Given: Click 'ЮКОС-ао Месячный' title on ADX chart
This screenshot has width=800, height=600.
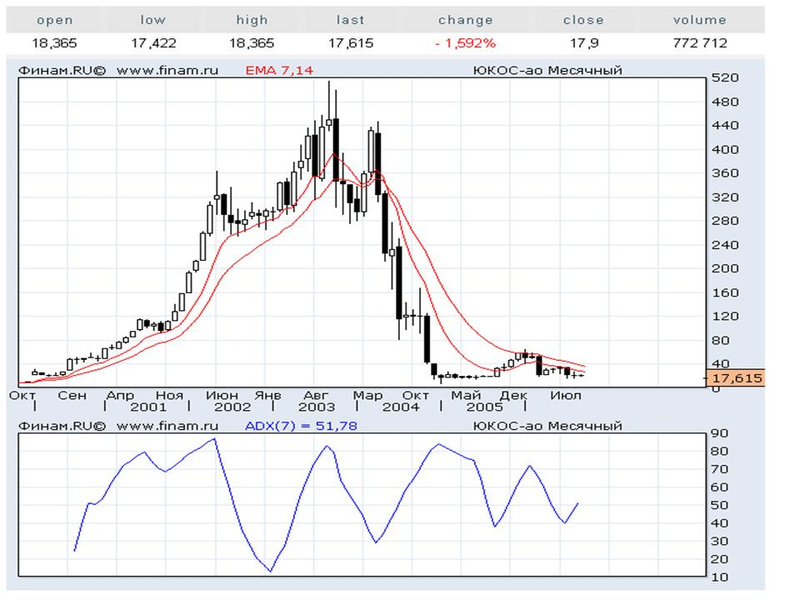Looking at the screenshot, I should coord(547,426).
